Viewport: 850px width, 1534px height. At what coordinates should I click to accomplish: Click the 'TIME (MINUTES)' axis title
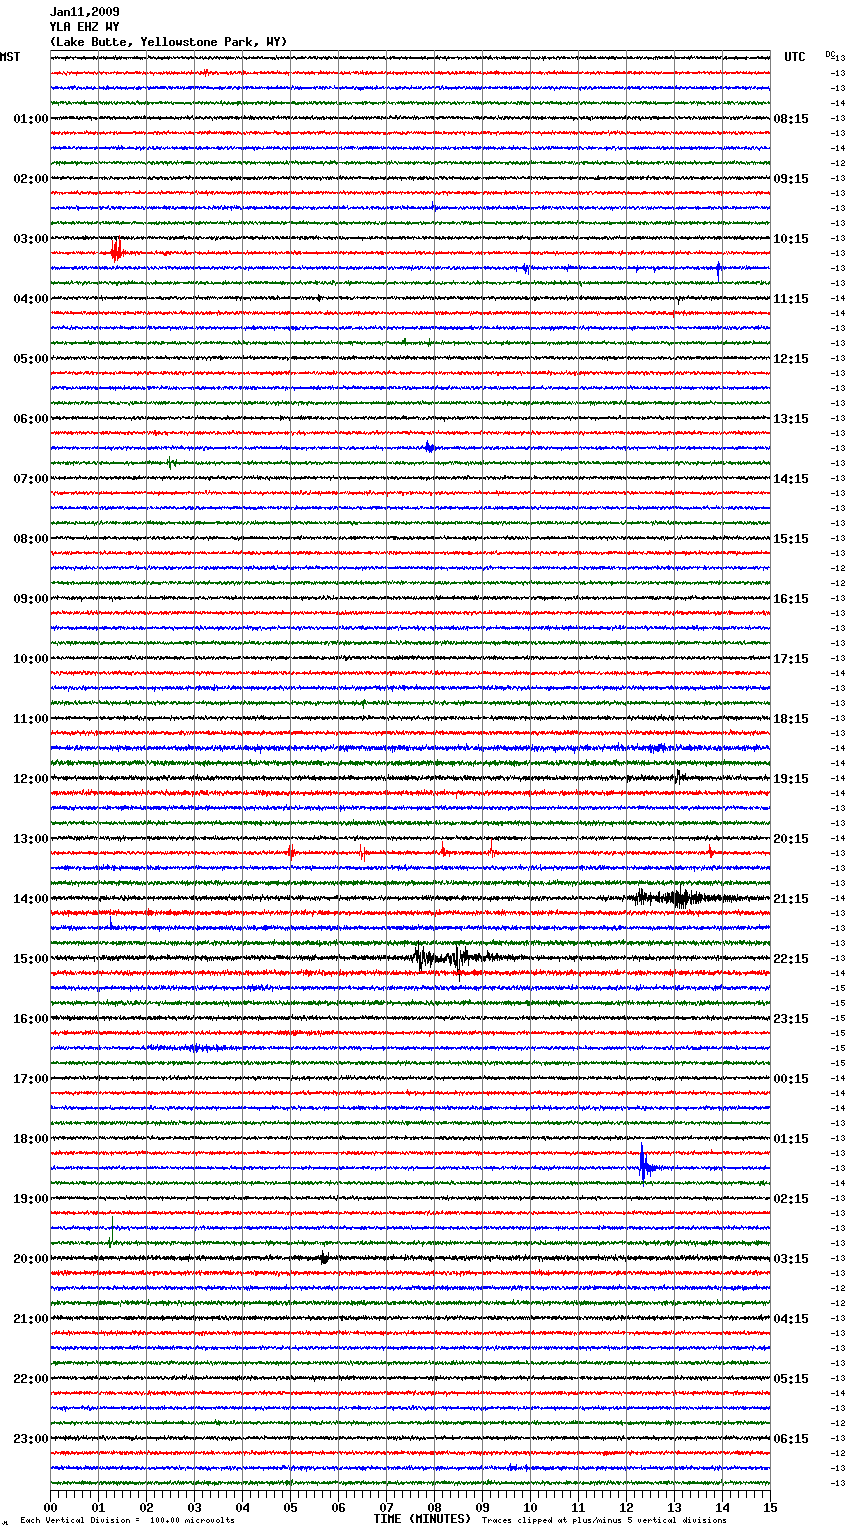pyautogui.click(x=422, y=1519)
